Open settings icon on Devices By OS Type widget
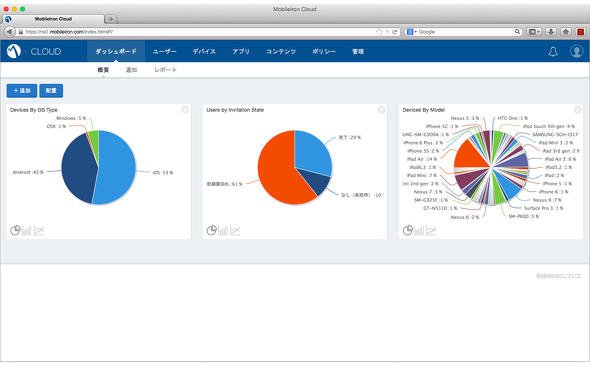The image size is (590, 366). (185, 109)
